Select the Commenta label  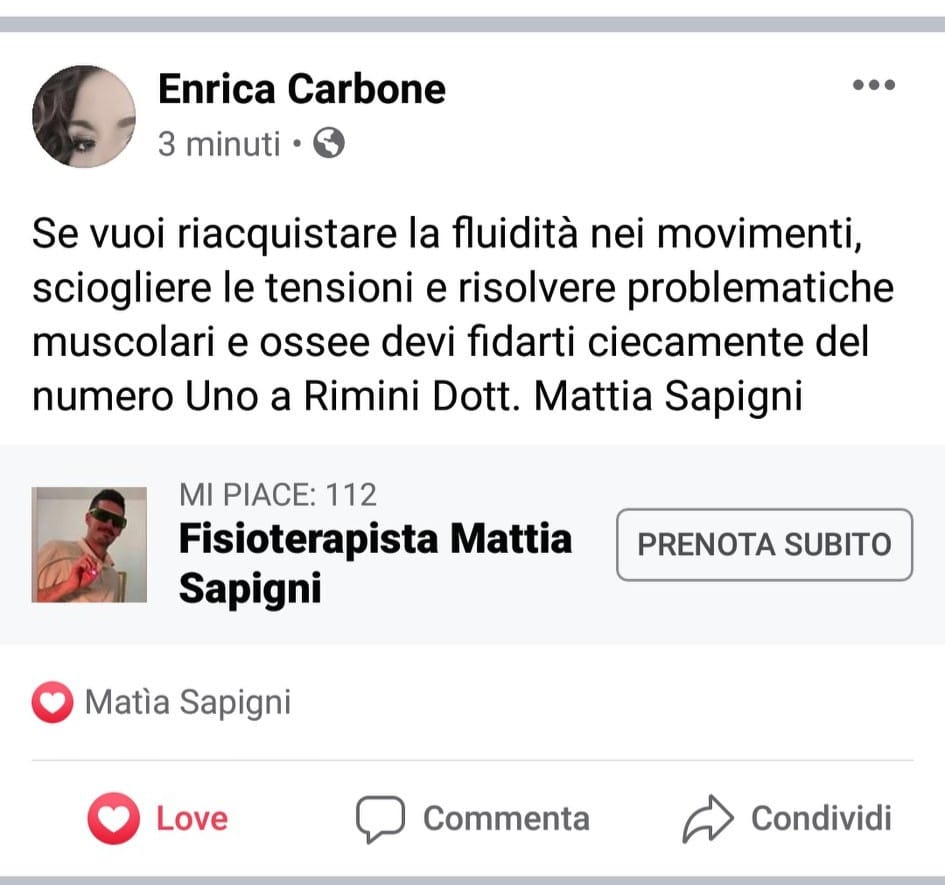click(506, 819)
